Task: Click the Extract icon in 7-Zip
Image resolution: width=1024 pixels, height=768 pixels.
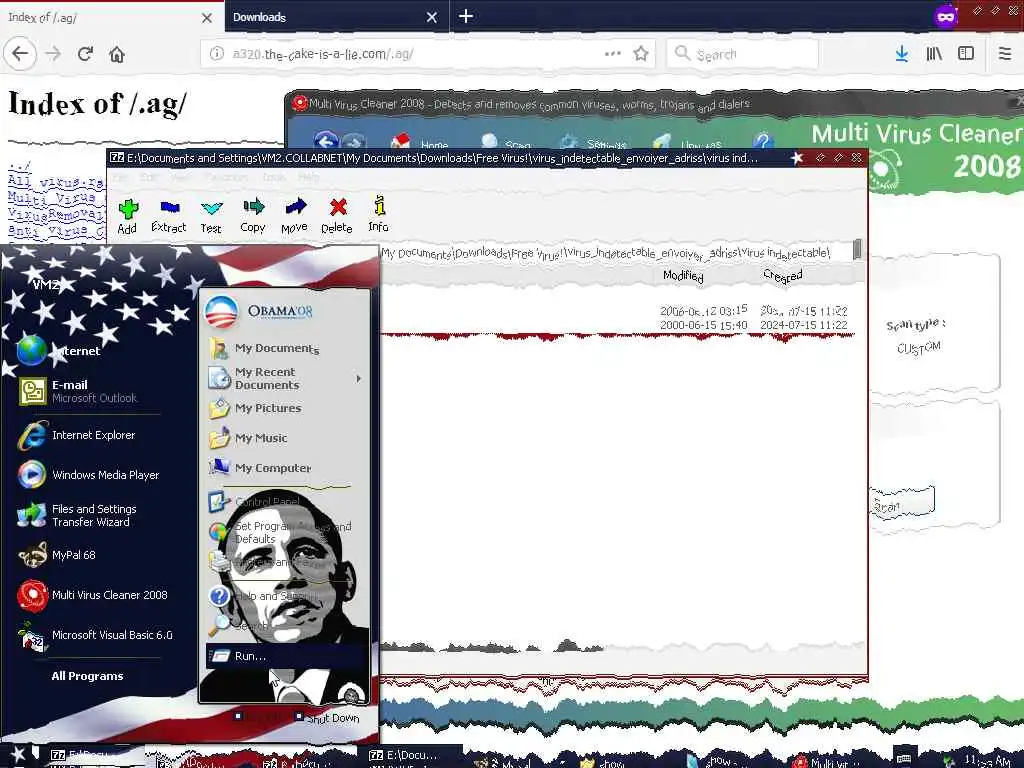Action: click(x=168, y=216)
